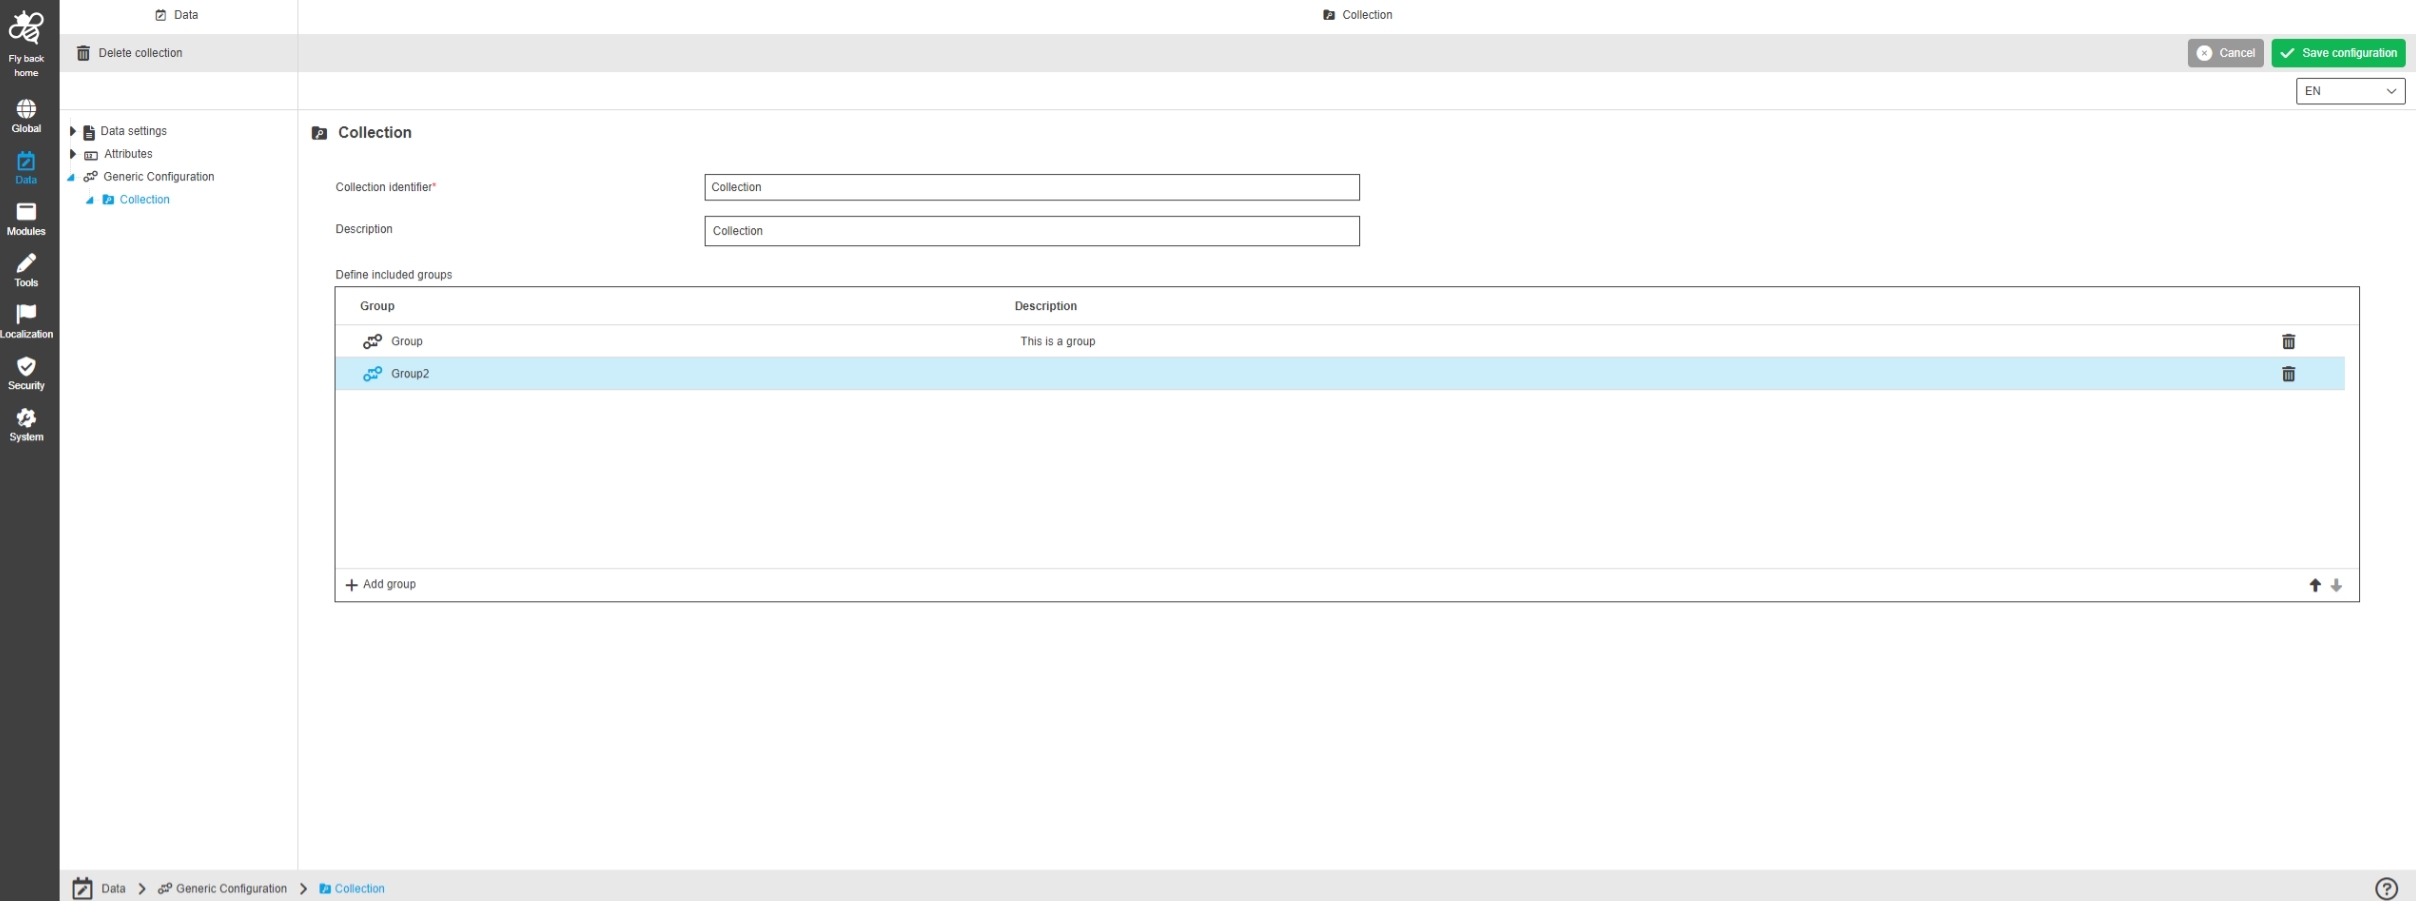The width and height of the screenshot is (2416, 901).
Task: Click Add group button
Action: [x=380, y=585]
